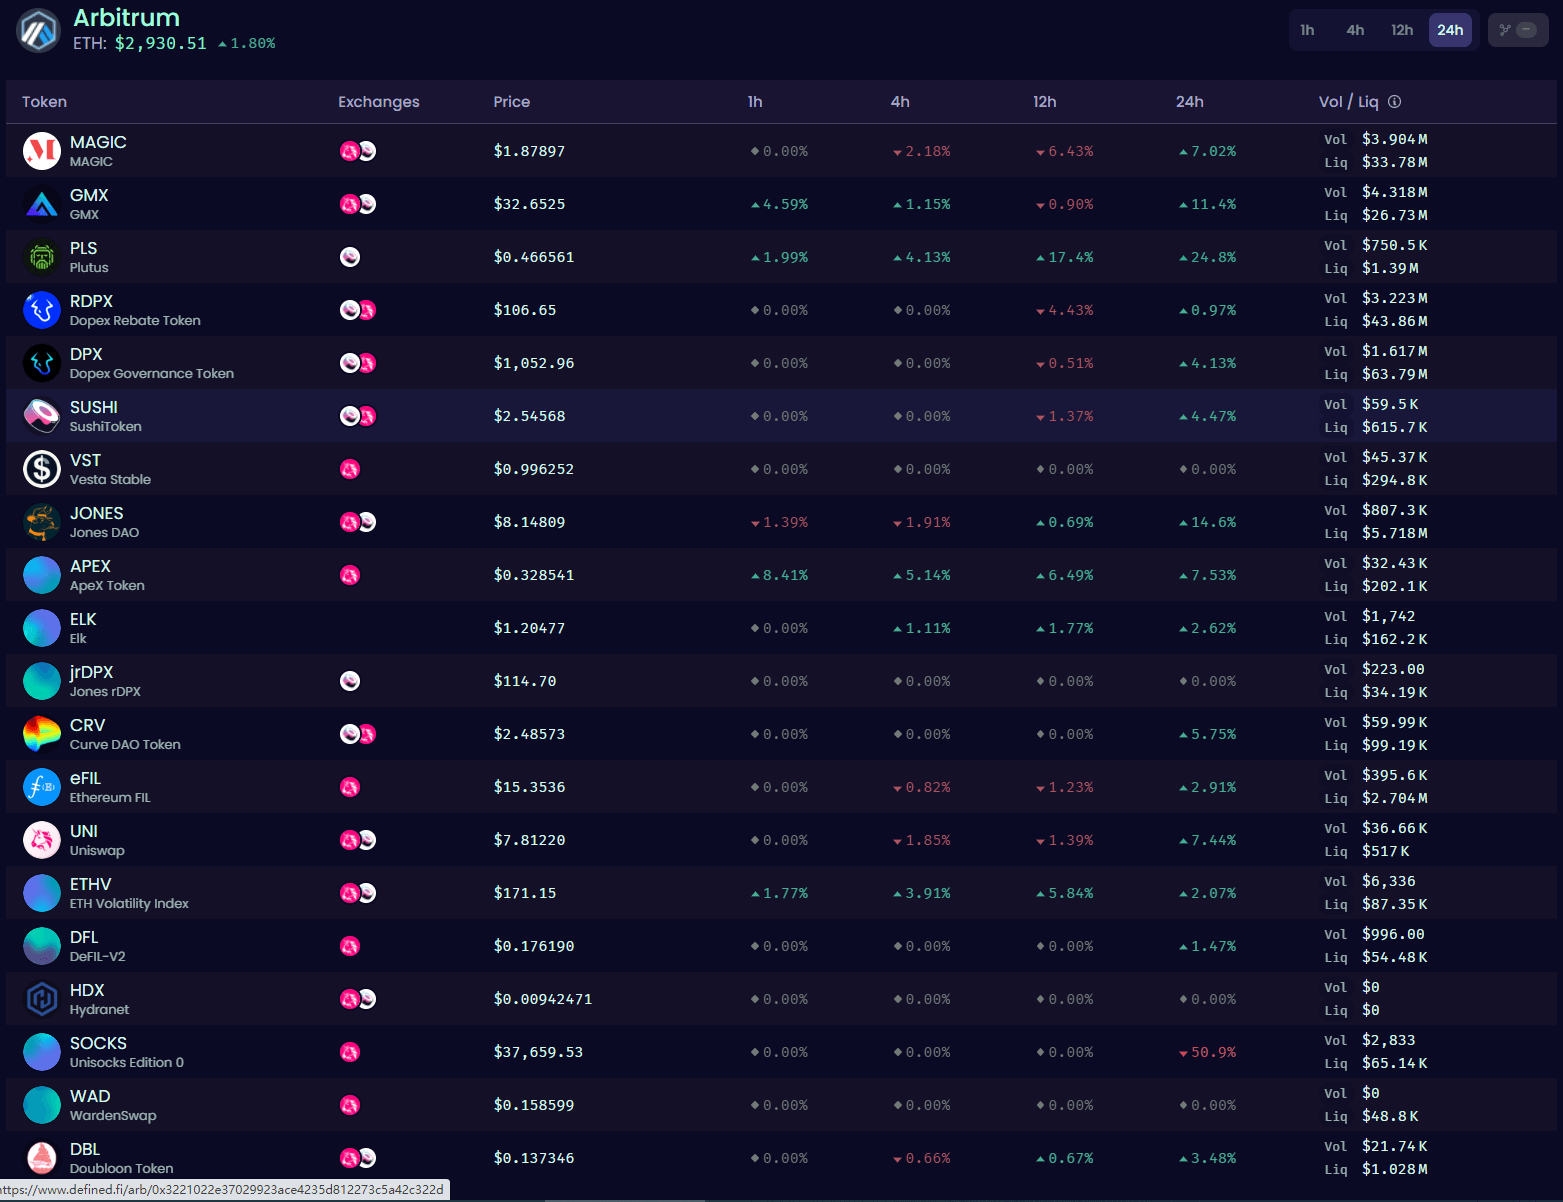Sort by the Token column header
The height and width of the screenshot is (1202, 1563).
tap(44, 101)
